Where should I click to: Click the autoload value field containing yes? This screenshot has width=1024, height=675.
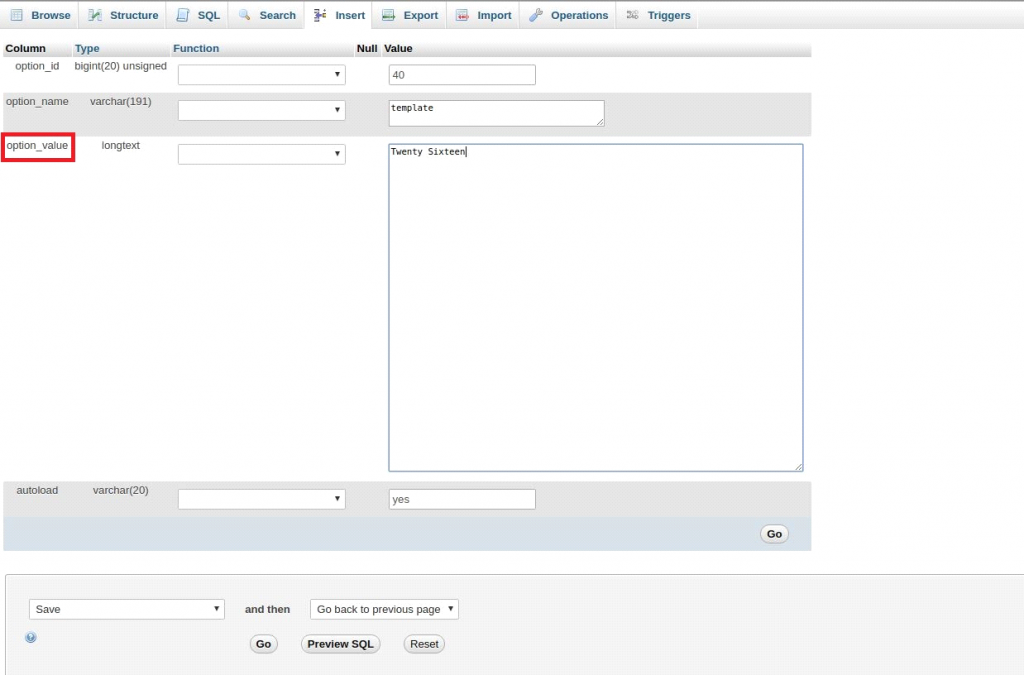pos(461,499)
